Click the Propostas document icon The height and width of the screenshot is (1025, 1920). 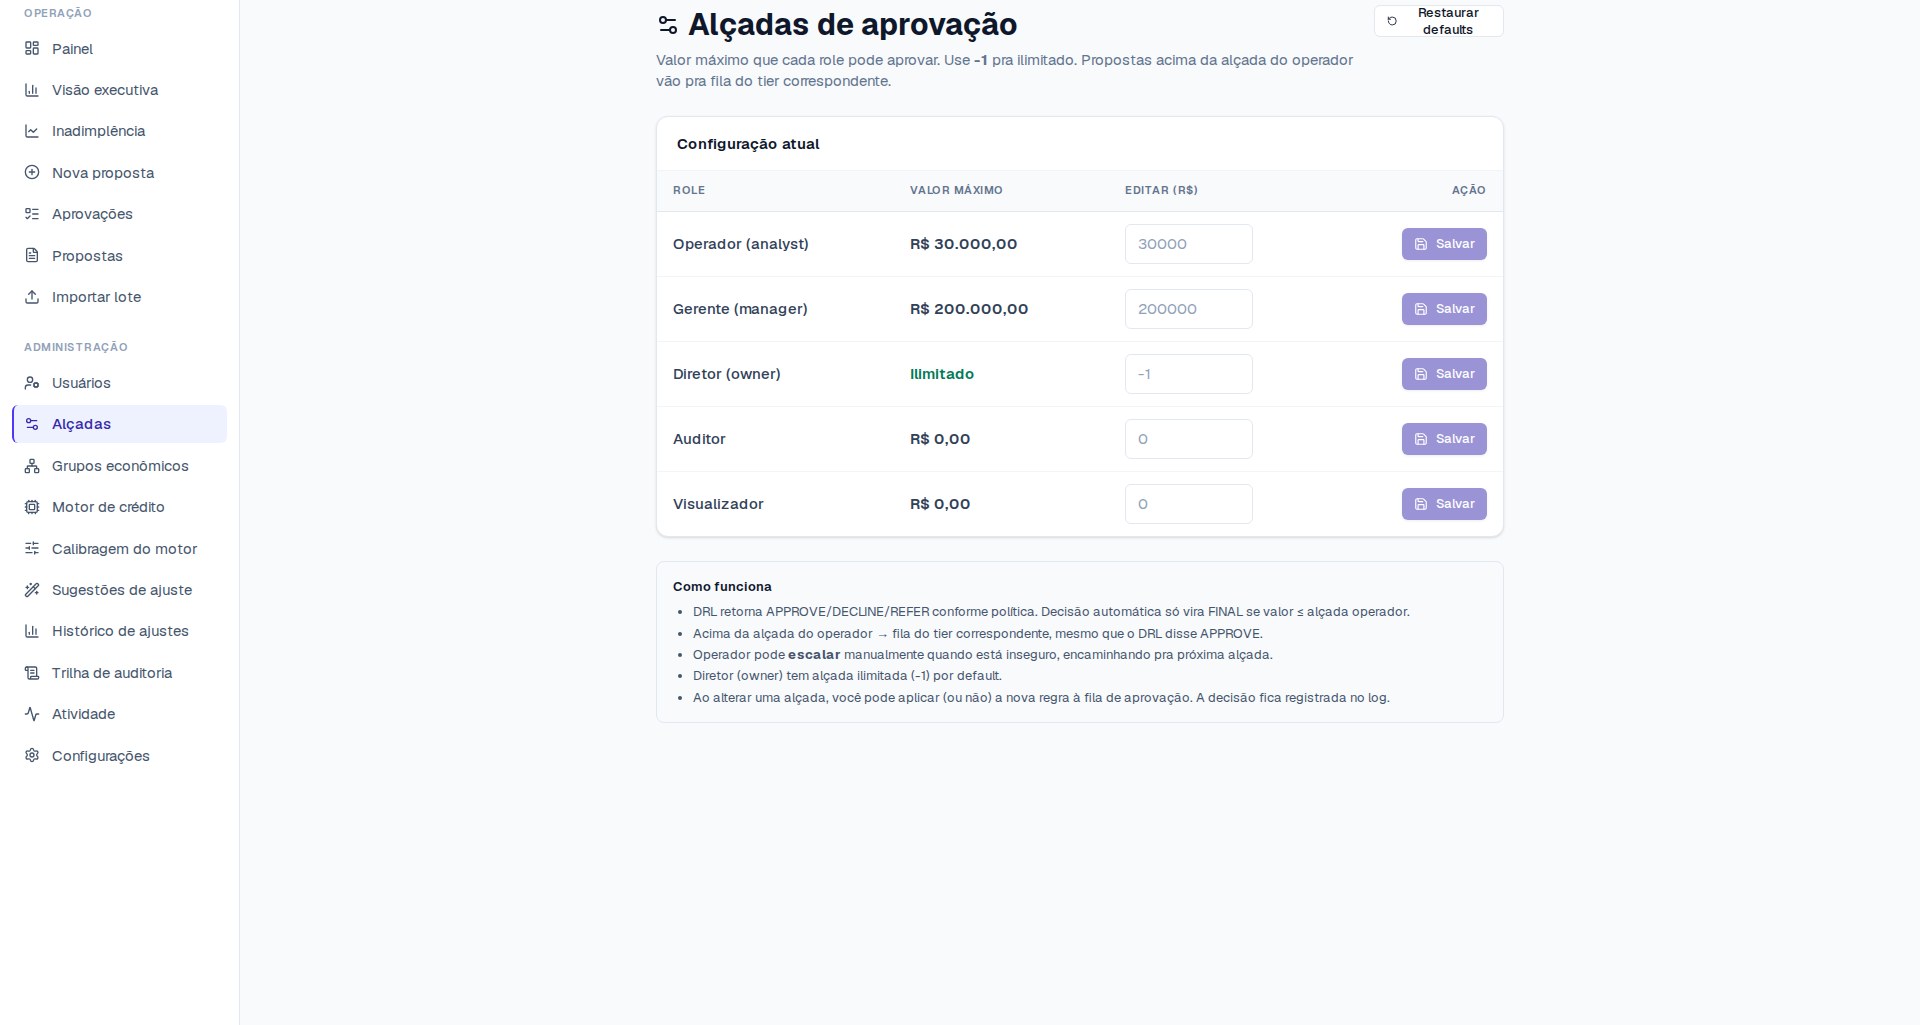tap(32, 255)
